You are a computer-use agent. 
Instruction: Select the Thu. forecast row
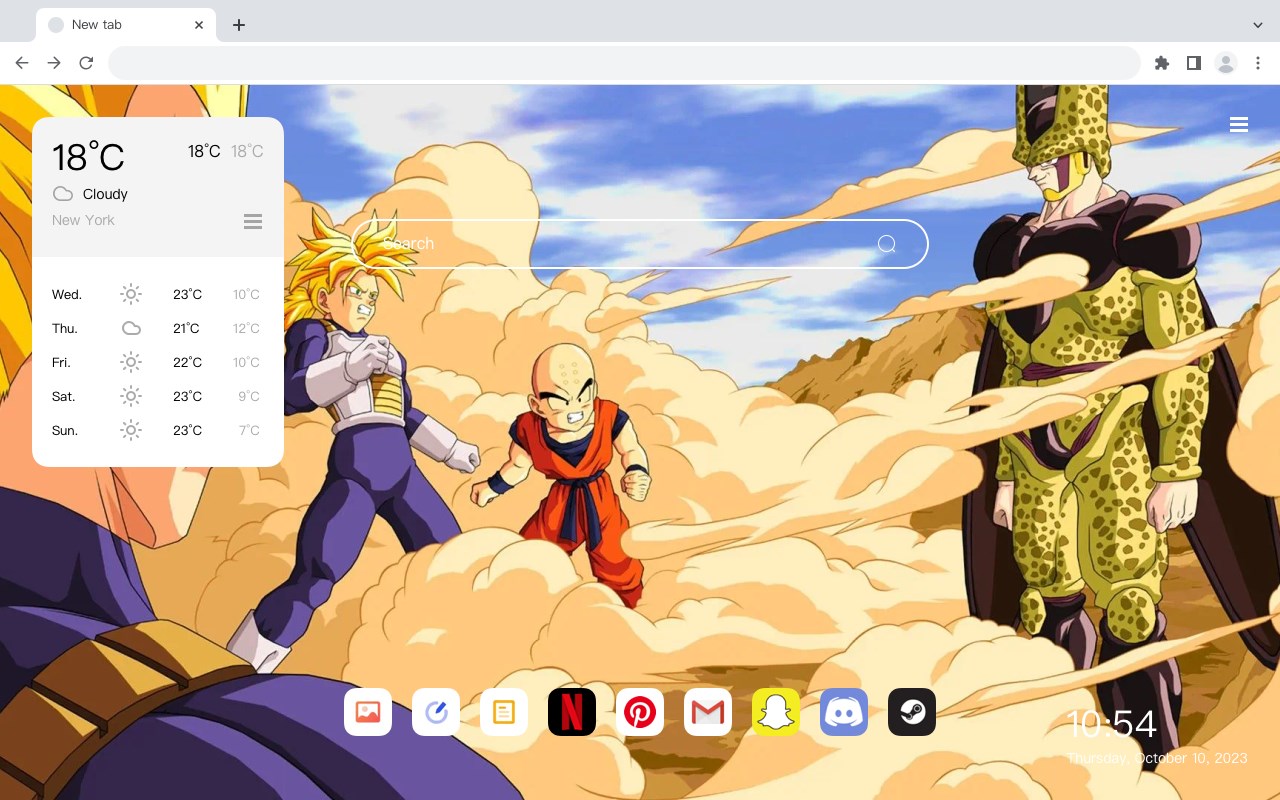point(158,328)
